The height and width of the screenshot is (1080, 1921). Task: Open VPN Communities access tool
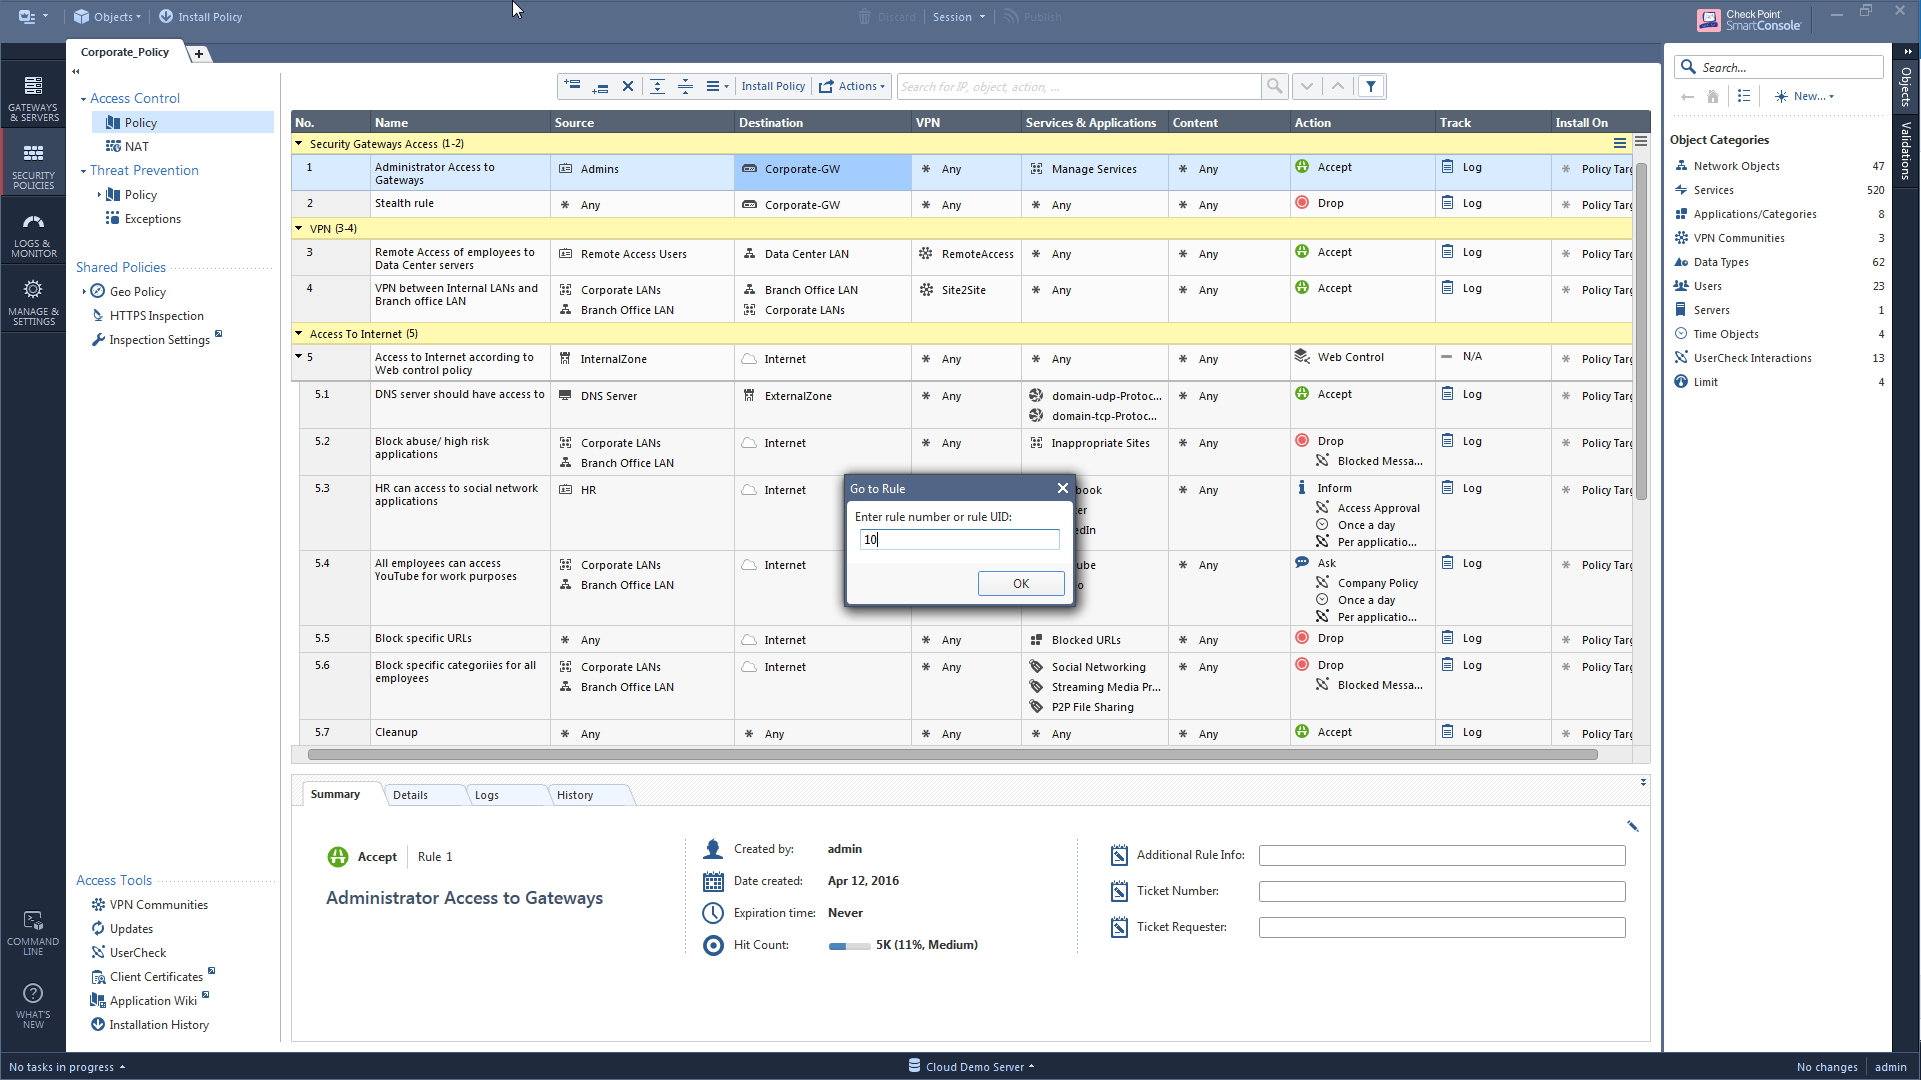158,905
